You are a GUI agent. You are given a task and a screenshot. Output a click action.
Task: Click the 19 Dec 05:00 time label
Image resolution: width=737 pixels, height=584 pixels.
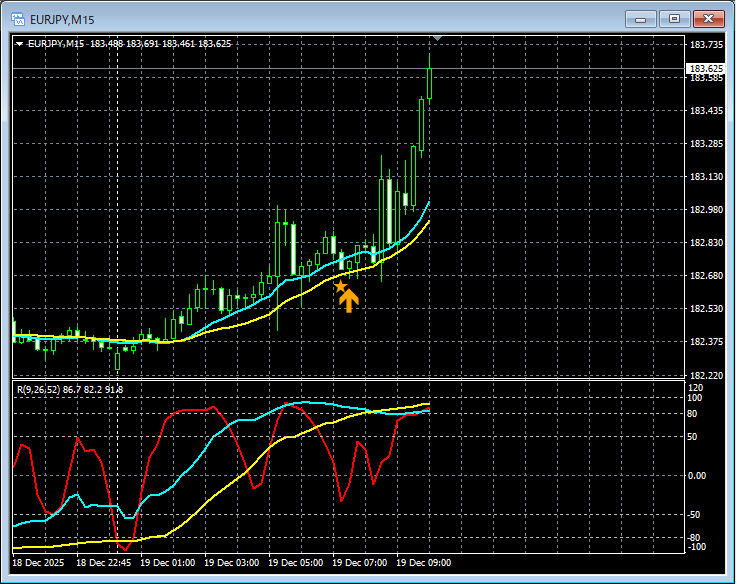[x=297, y=563]
